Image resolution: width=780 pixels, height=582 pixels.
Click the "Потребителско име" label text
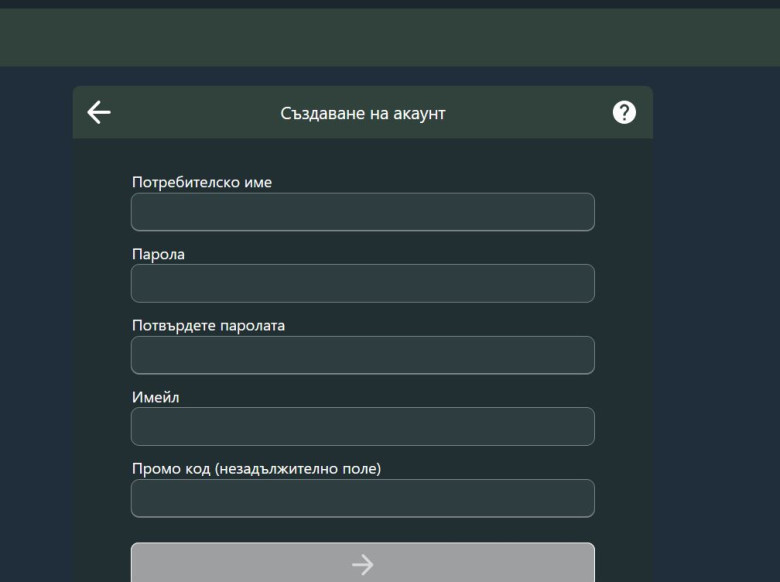tap(202, 182)
